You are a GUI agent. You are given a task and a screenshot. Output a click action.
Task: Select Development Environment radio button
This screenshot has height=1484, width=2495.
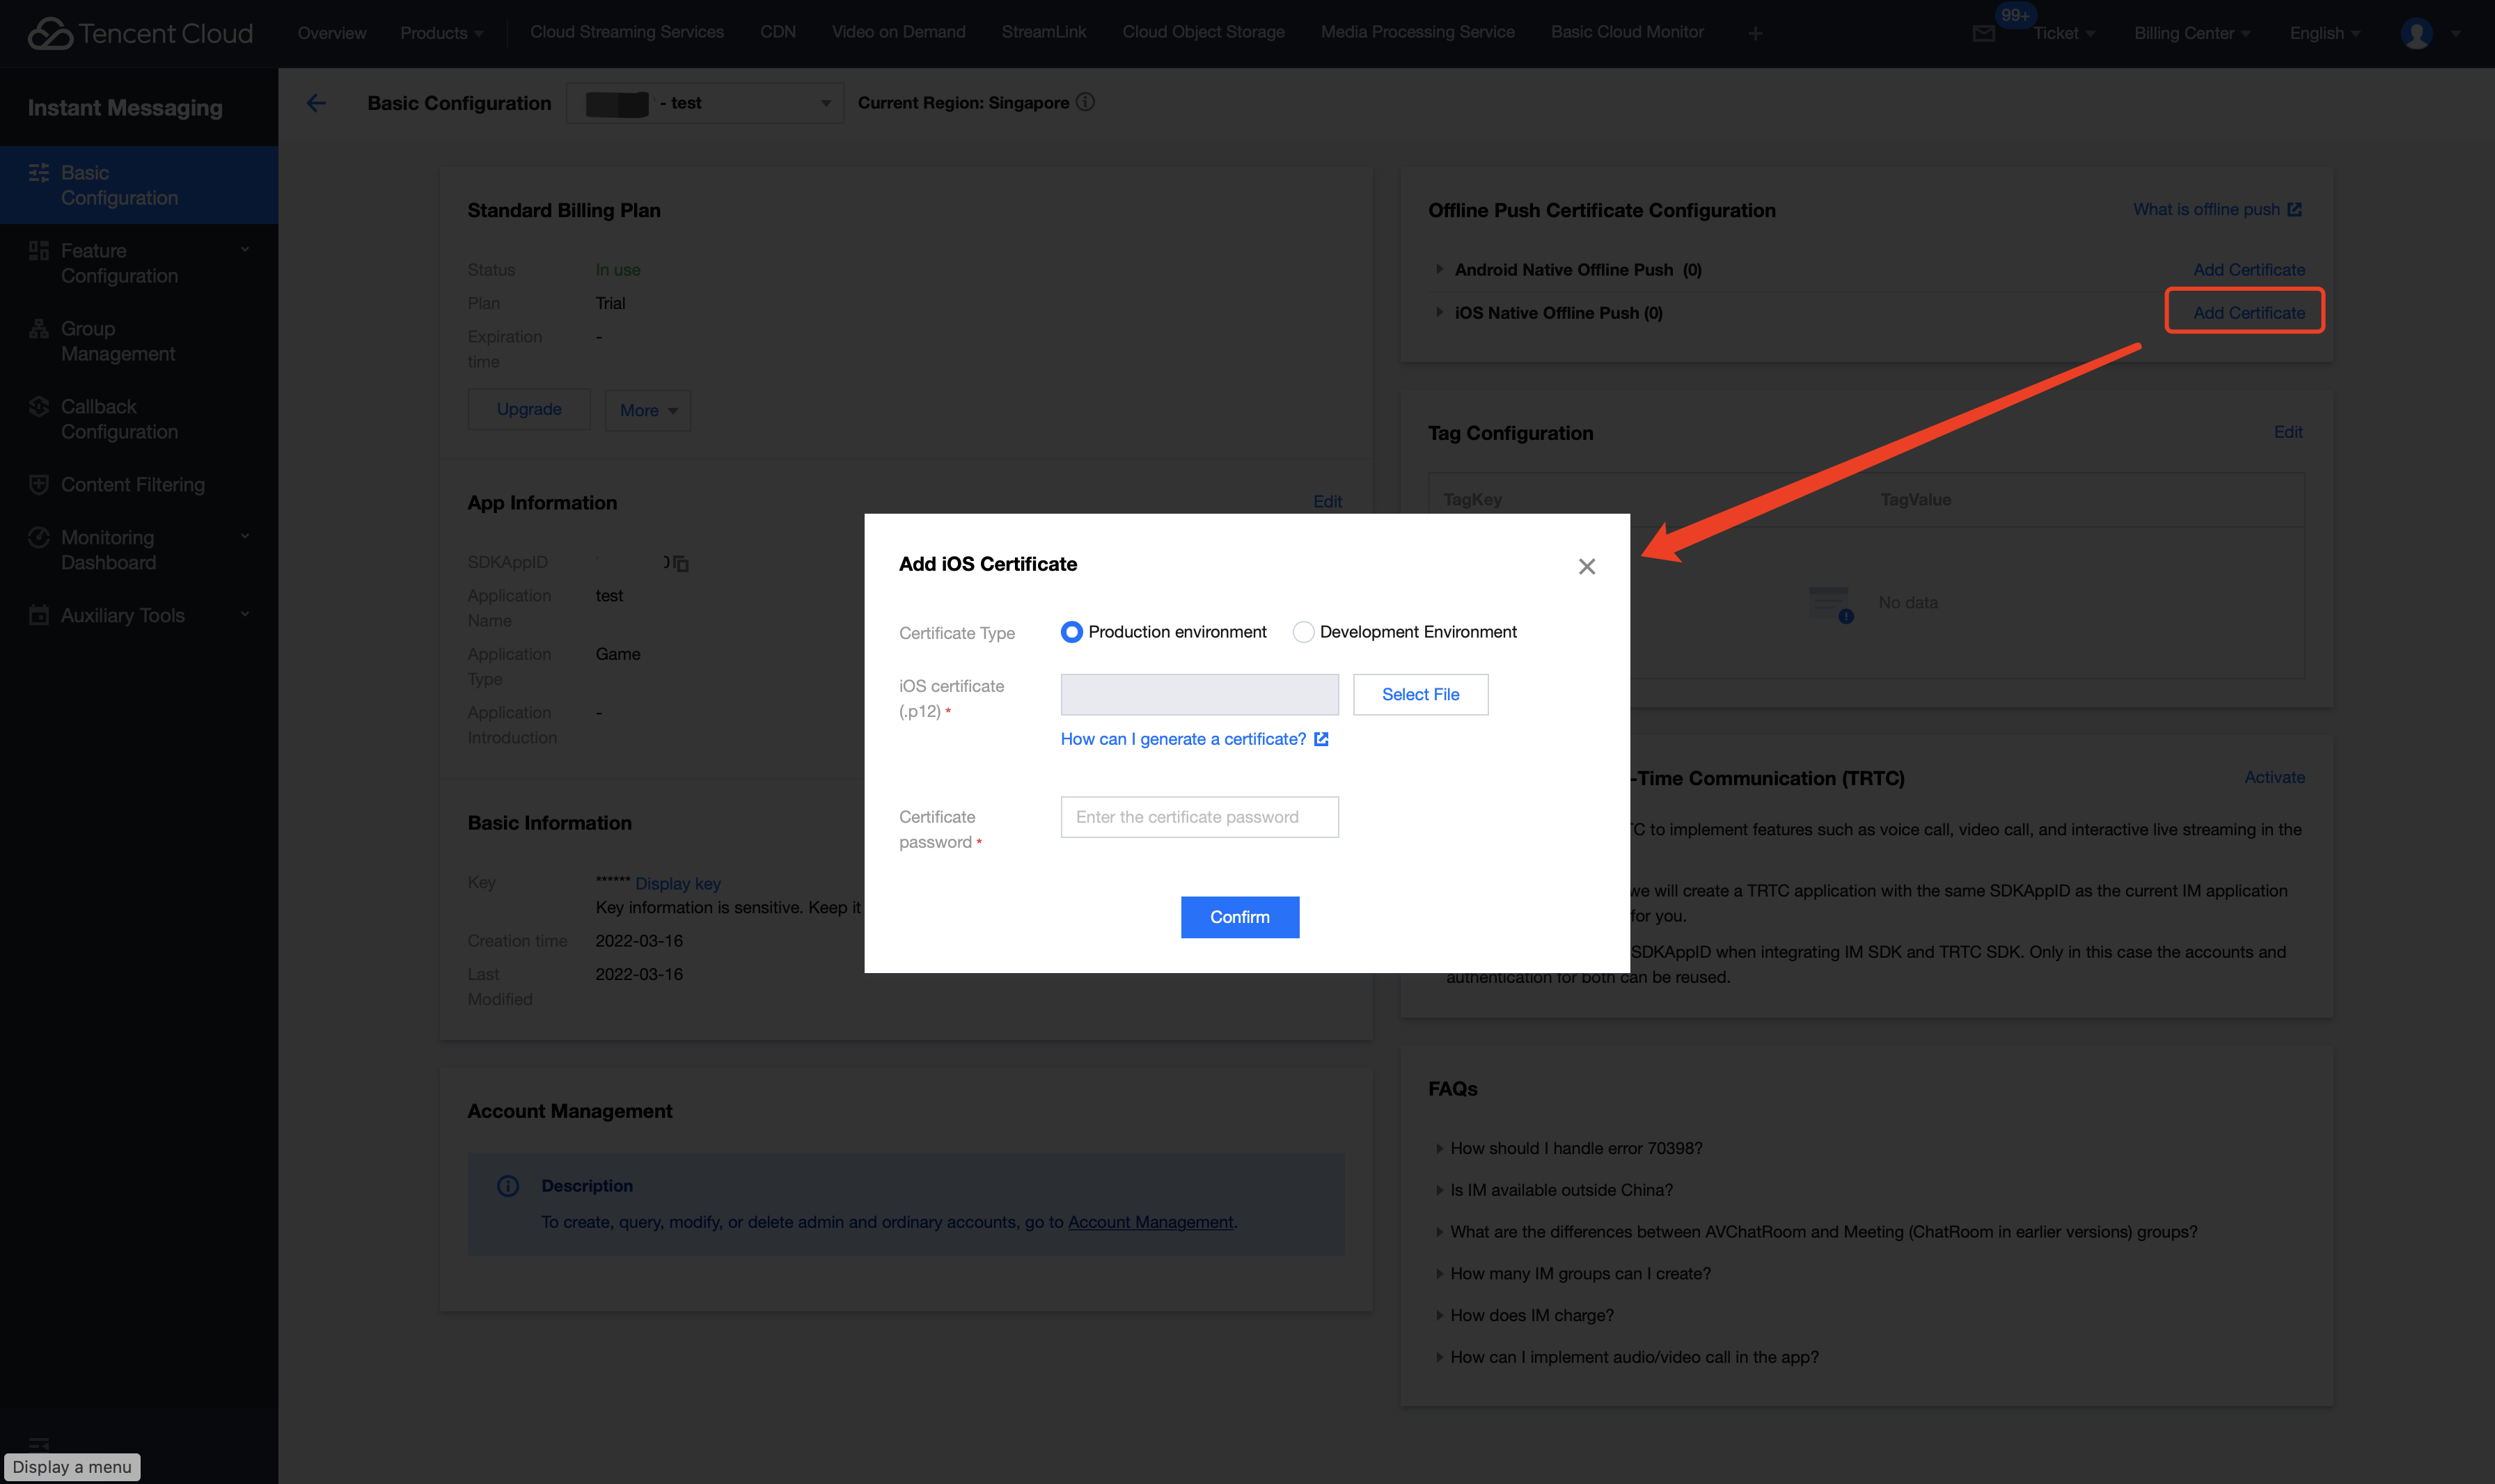click(x=1303, y=632)
